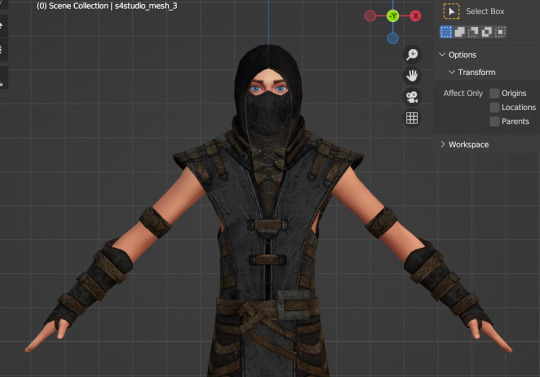Toggle camera view icon
This screenshot has height=377, width=540.
[412, 97]
